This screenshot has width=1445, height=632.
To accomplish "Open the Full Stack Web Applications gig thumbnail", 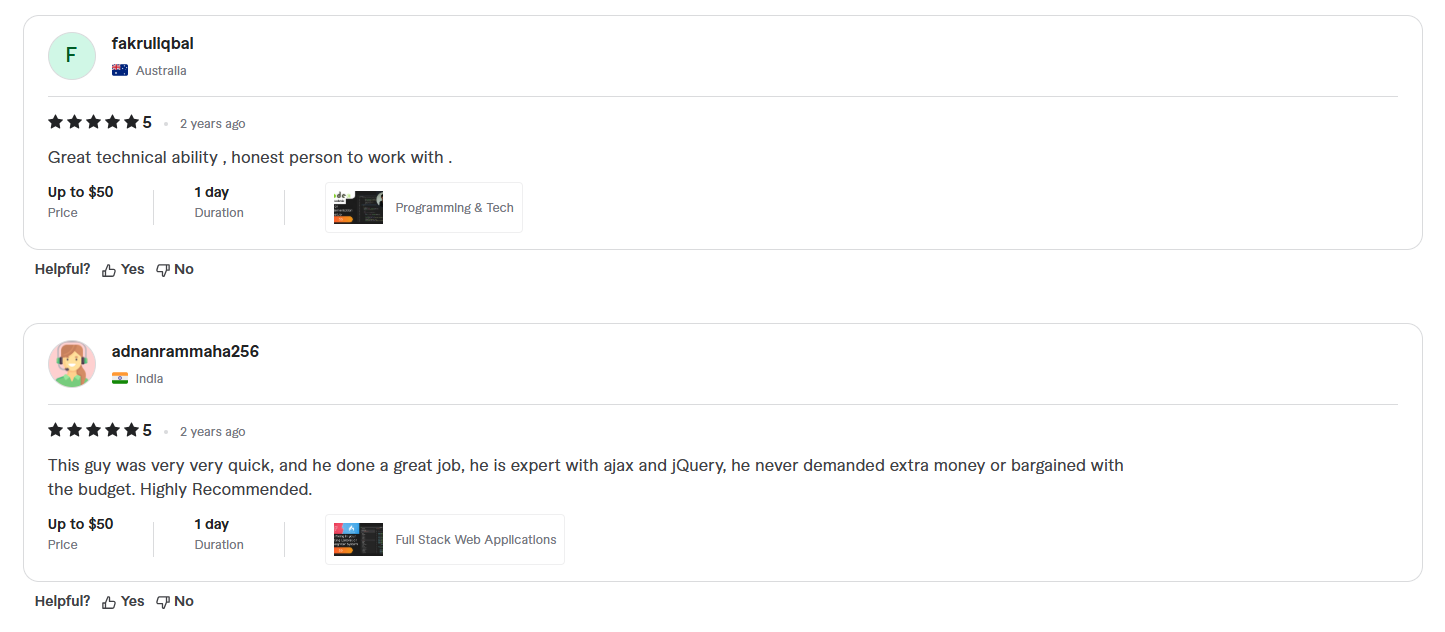I will coord(357,539).
